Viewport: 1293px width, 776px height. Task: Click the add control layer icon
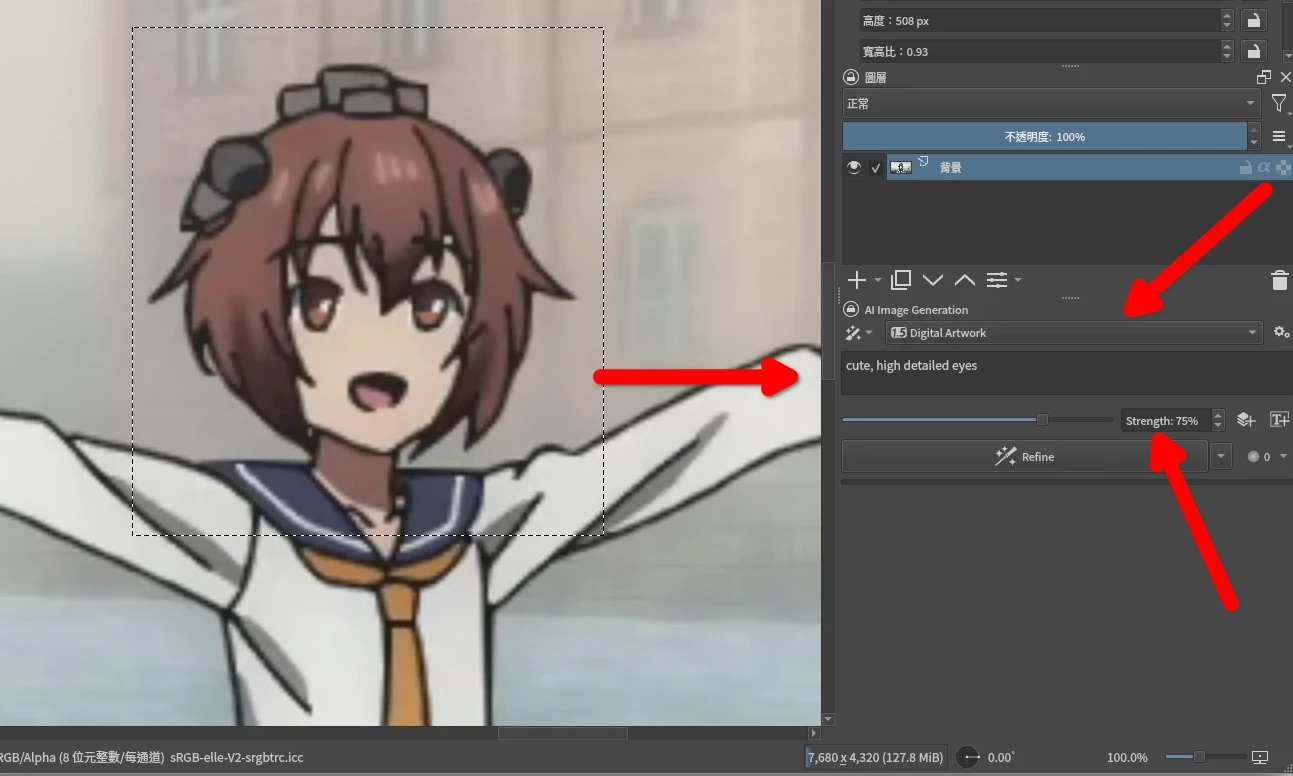[1245, 420]
